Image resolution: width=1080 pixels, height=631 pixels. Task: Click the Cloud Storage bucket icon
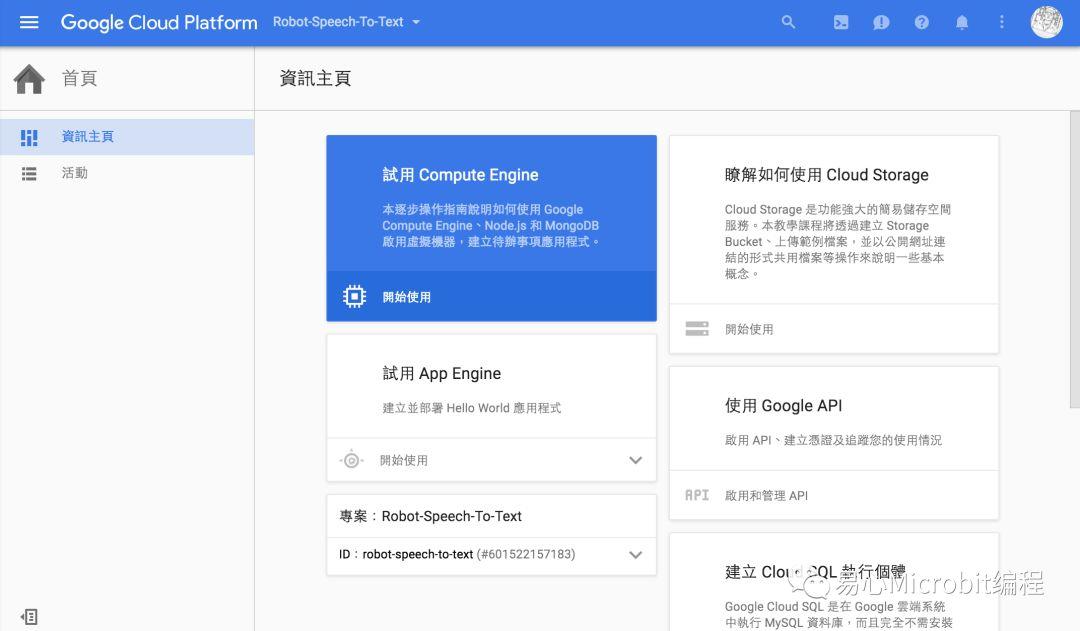[697, 329]
